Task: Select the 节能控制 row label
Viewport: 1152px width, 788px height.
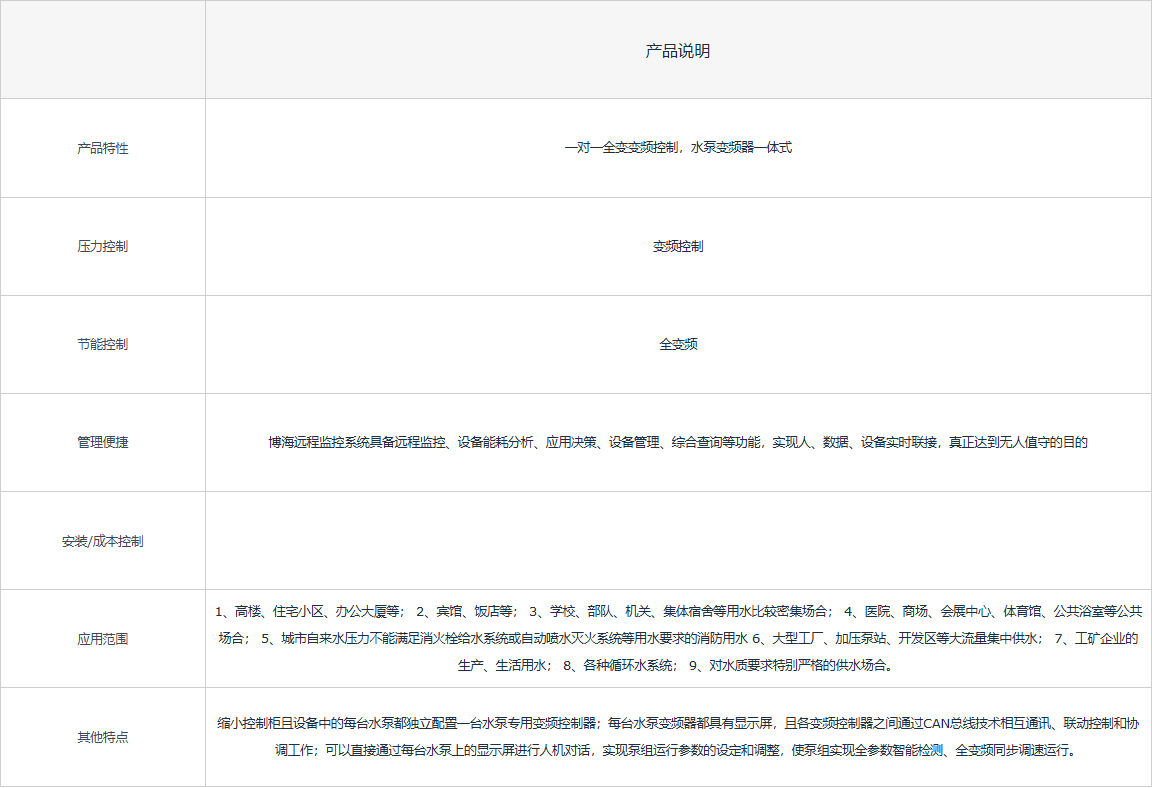Action: pyautogui.click(x=102, y=344)
